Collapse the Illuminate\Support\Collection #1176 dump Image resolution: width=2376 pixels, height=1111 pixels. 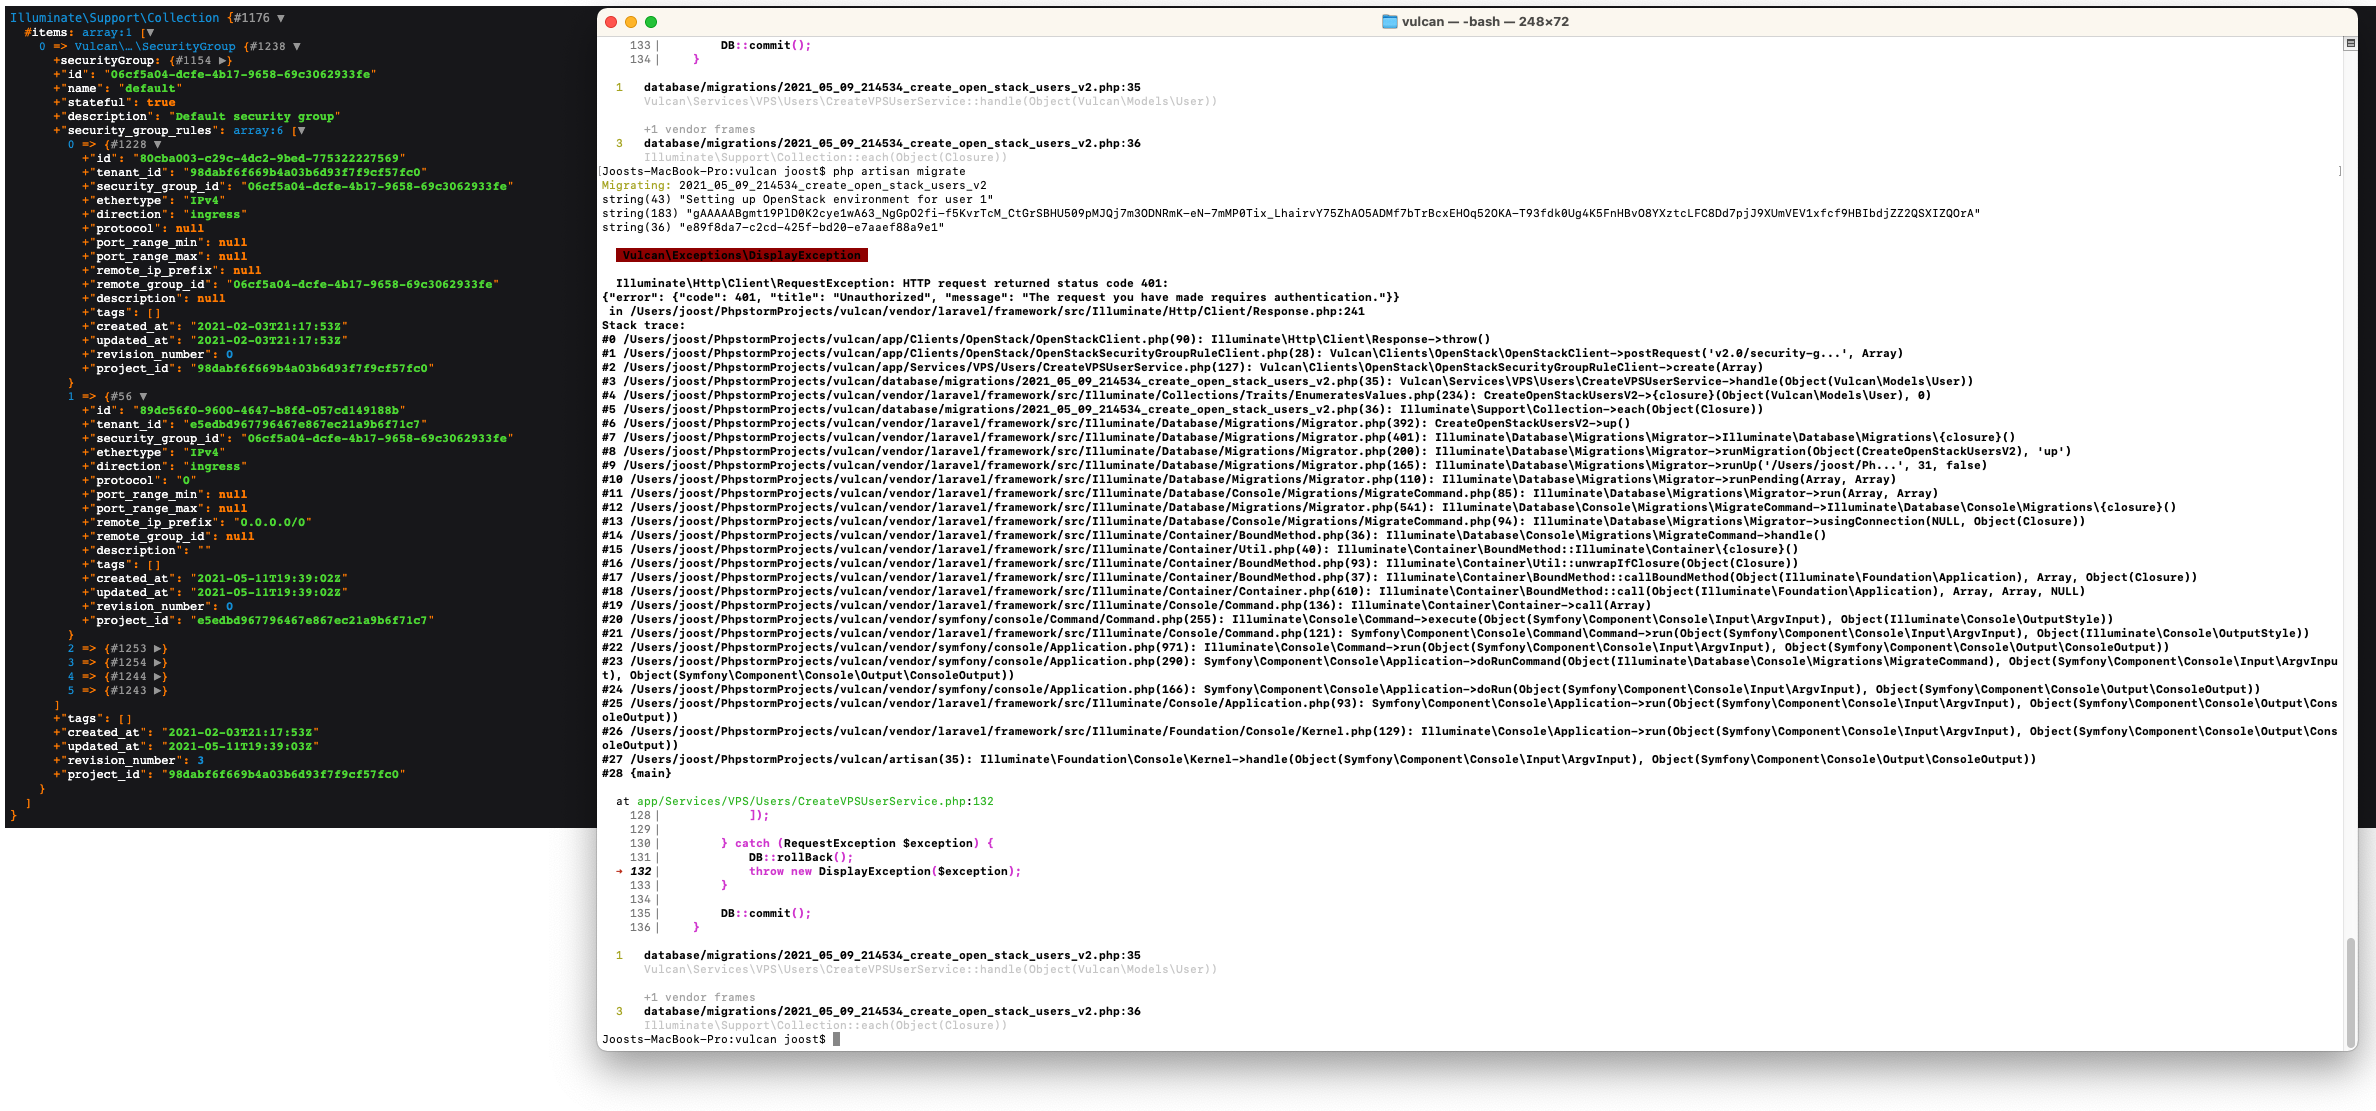click(281, 18)
